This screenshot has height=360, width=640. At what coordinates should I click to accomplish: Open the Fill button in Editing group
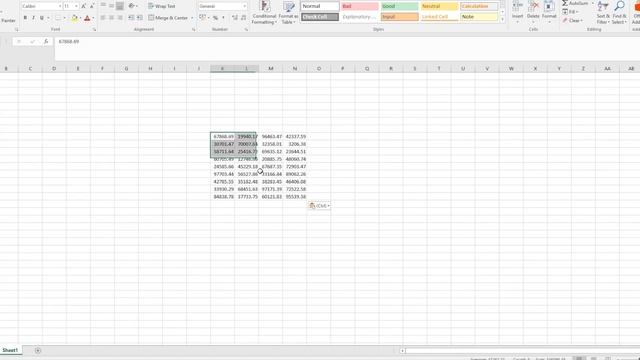[570, 12]
